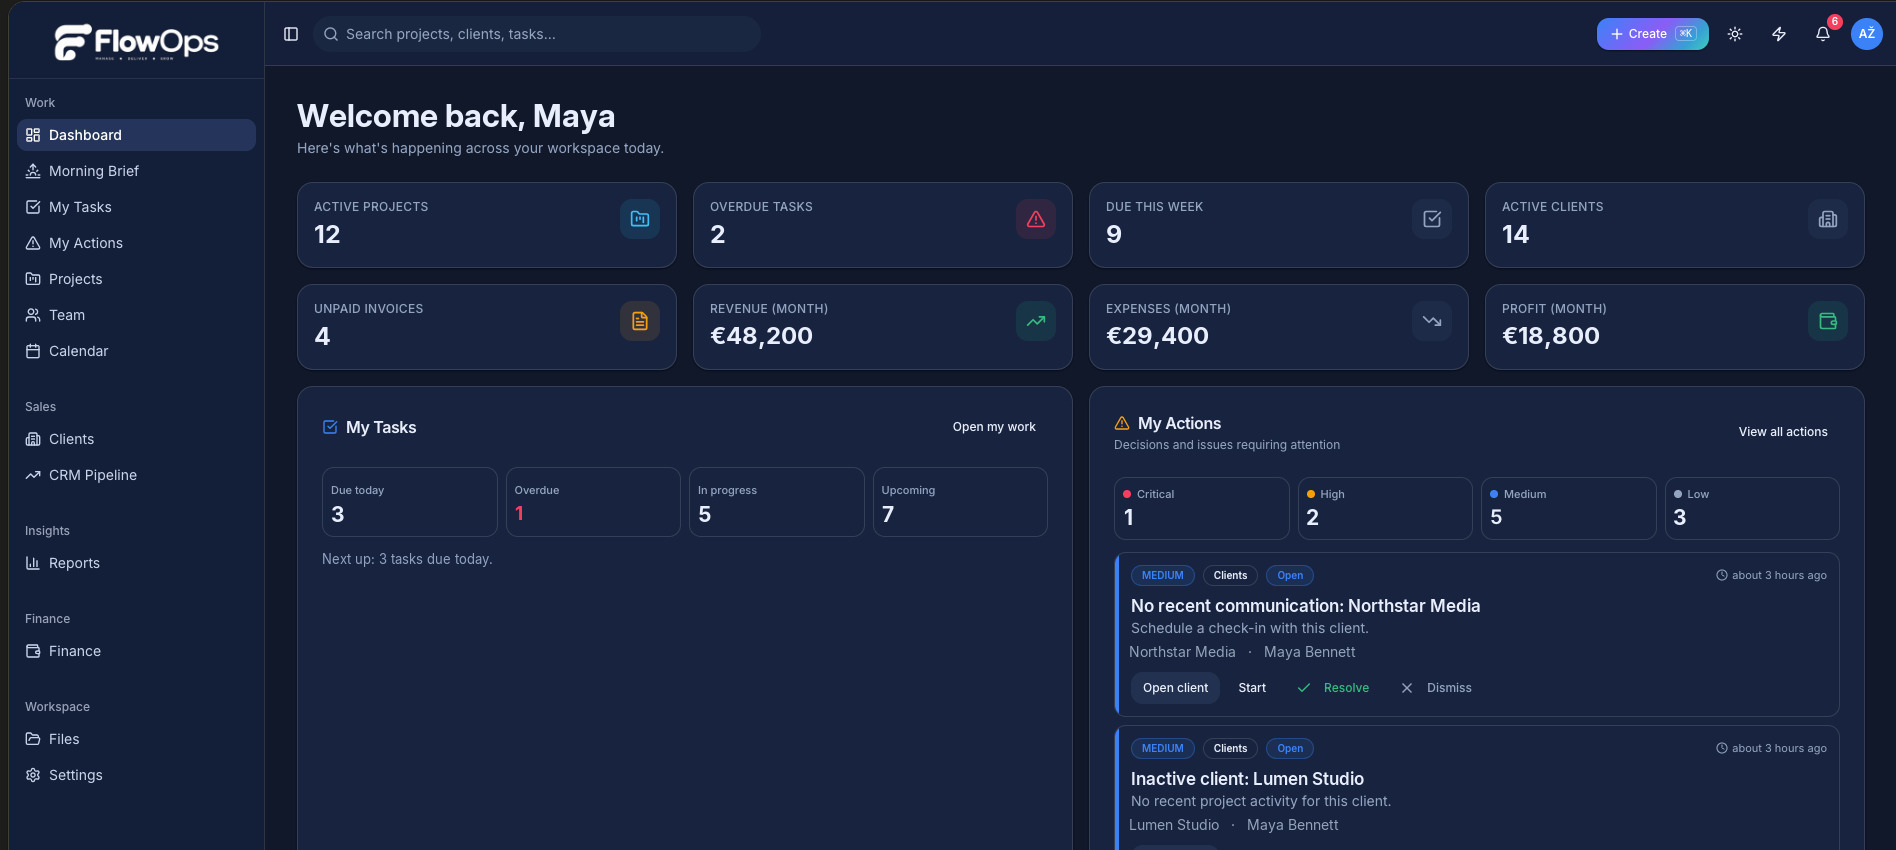The width and height of the screenshot is (1896, 850).
Task: Select the Upcoming tasks tile
Action: click(960, 502)
